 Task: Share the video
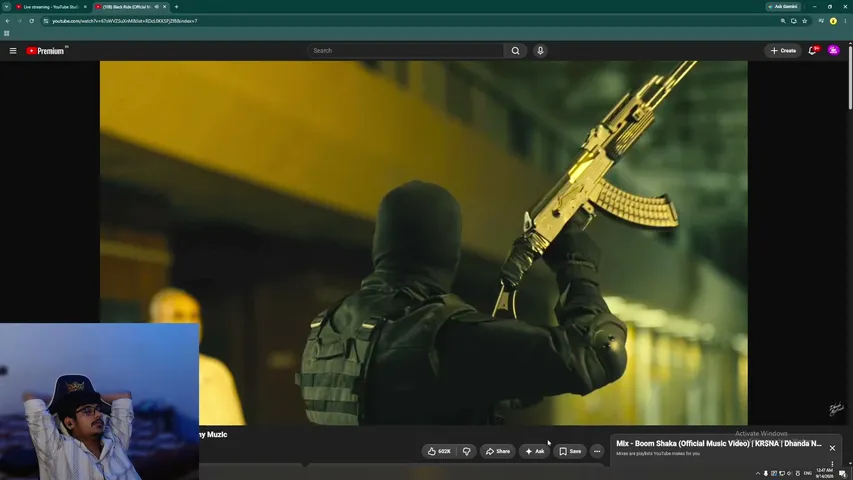pyautogui.click(x=498, y=451)
